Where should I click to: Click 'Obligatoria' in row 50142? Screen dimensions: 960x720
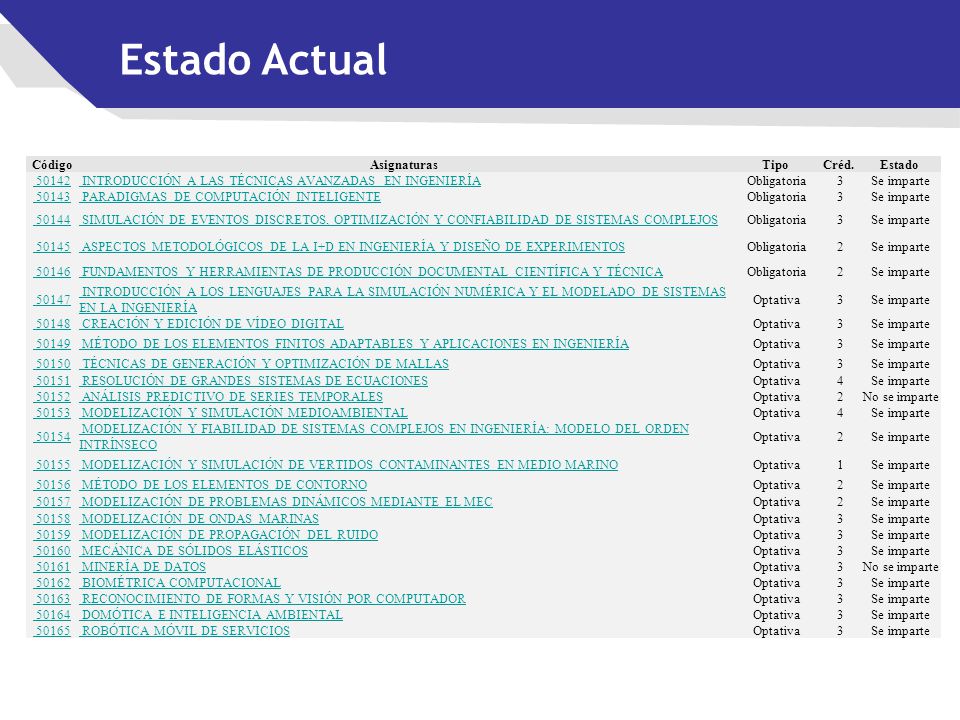pyautogui.click(x=776, y=181)
